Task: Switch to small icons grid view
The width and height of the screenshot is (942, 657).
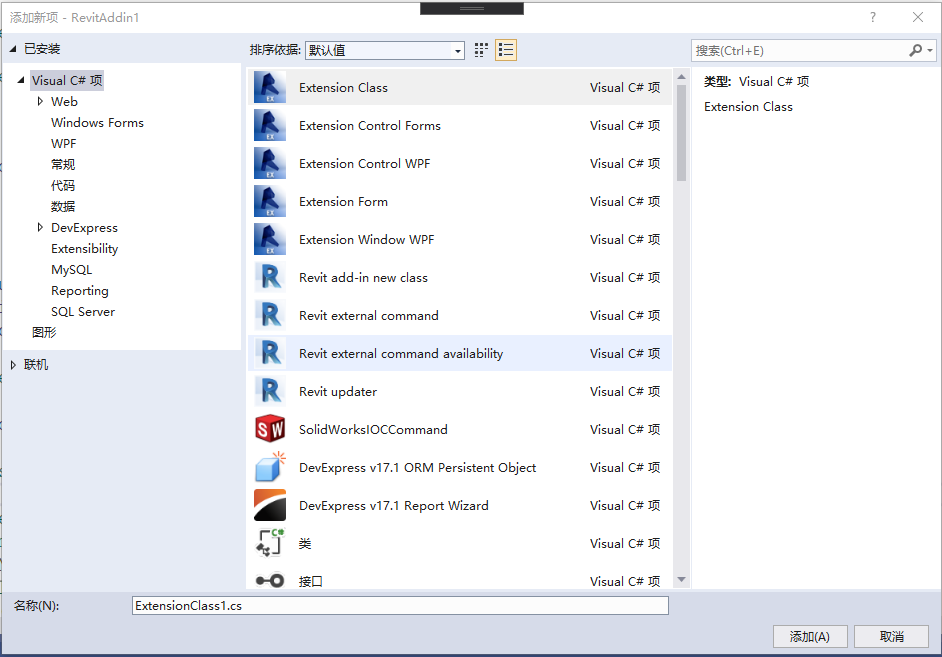Action: 481,50
